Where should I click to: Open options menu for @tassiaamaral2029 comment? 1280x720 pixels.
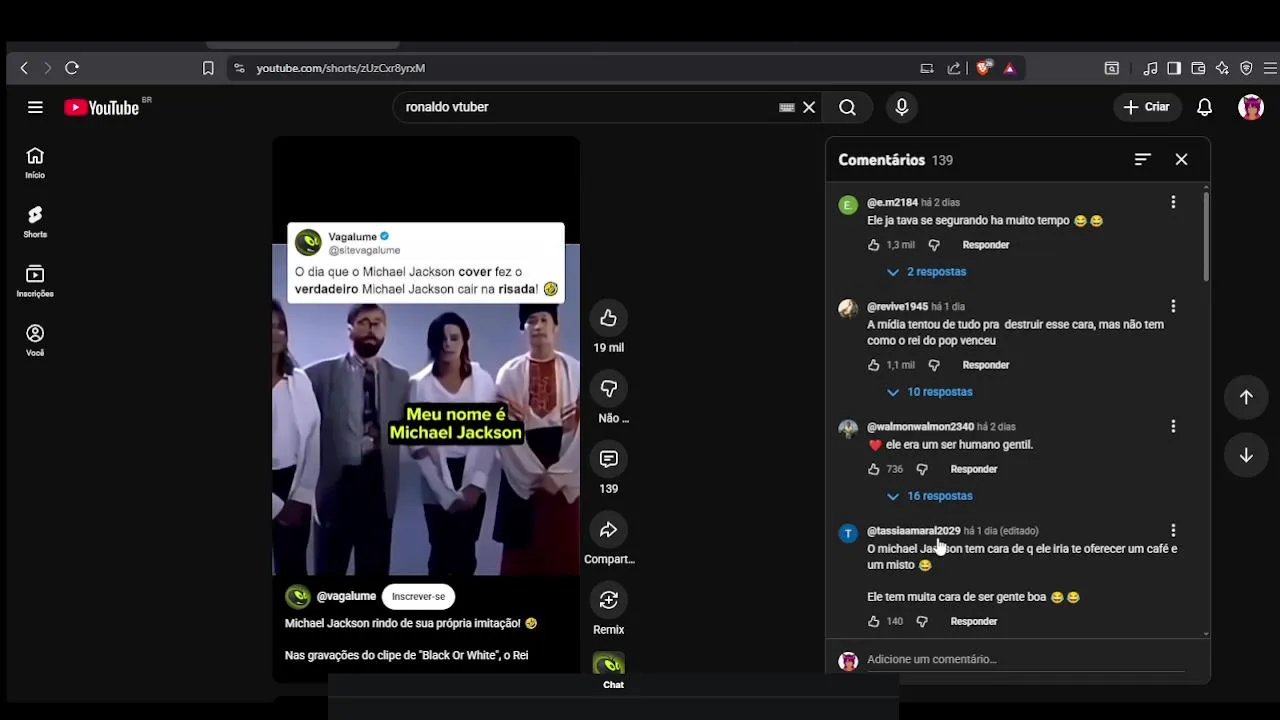1173,530
